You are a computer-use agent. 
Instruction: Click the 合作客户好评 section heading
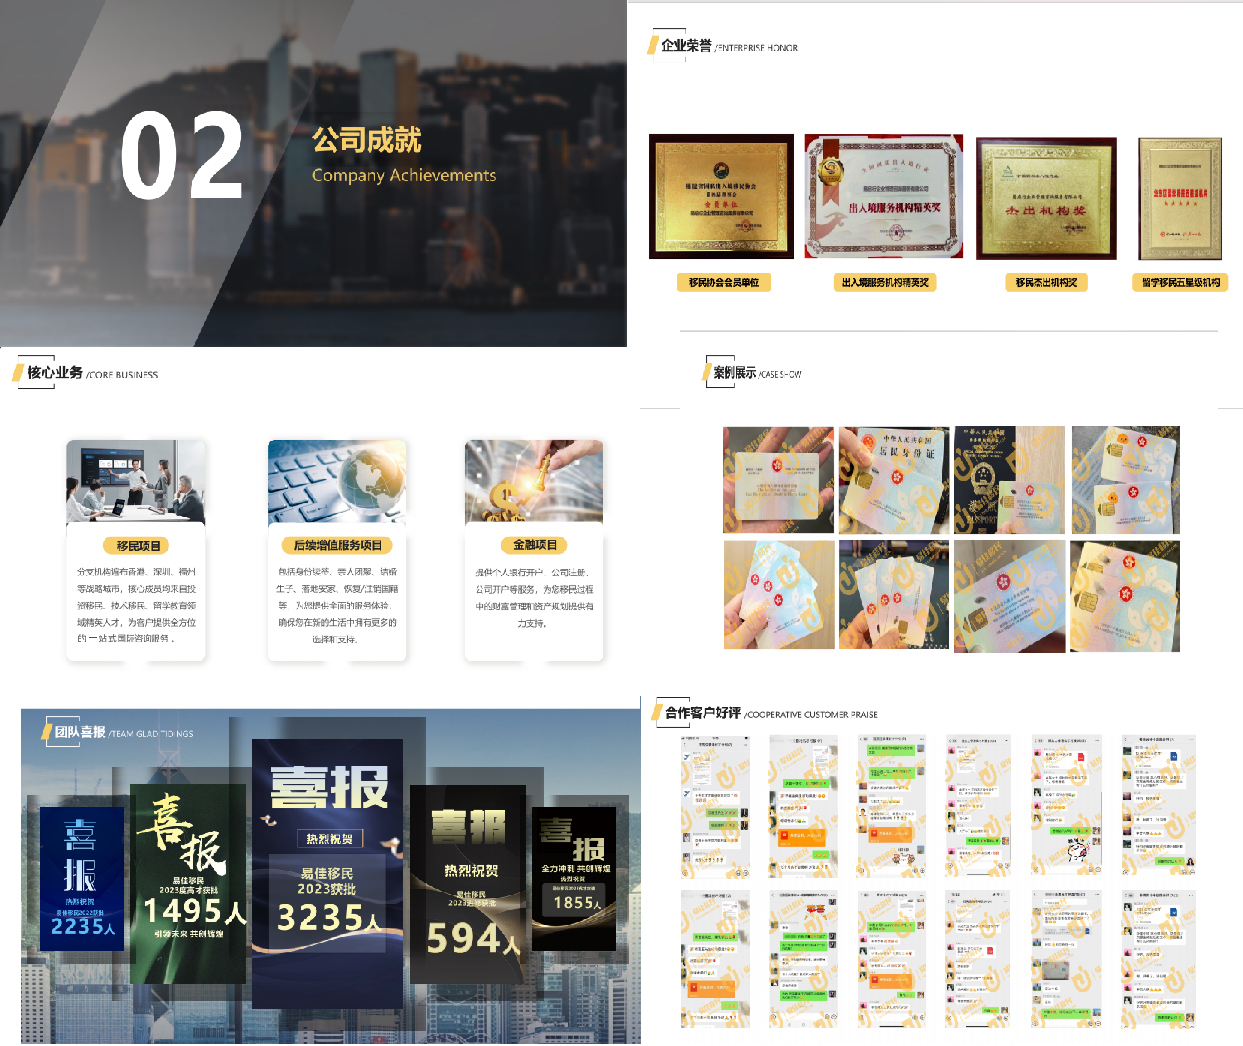(703, 713)
